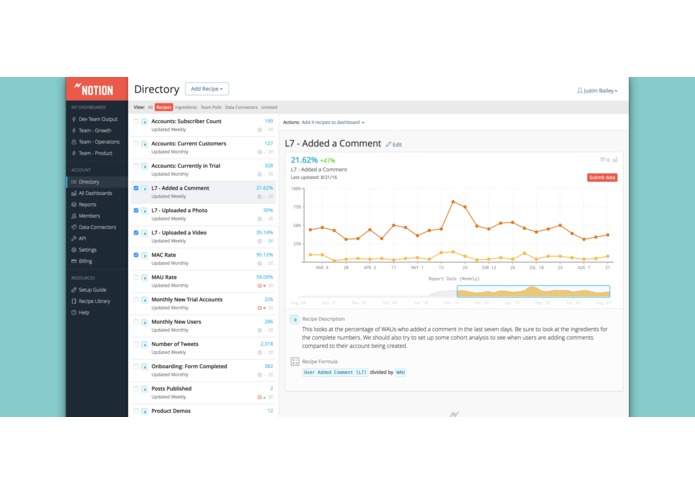This screenshot has height=494, width=695.
Task: Select All view filter
Action: tap(150, 107)
